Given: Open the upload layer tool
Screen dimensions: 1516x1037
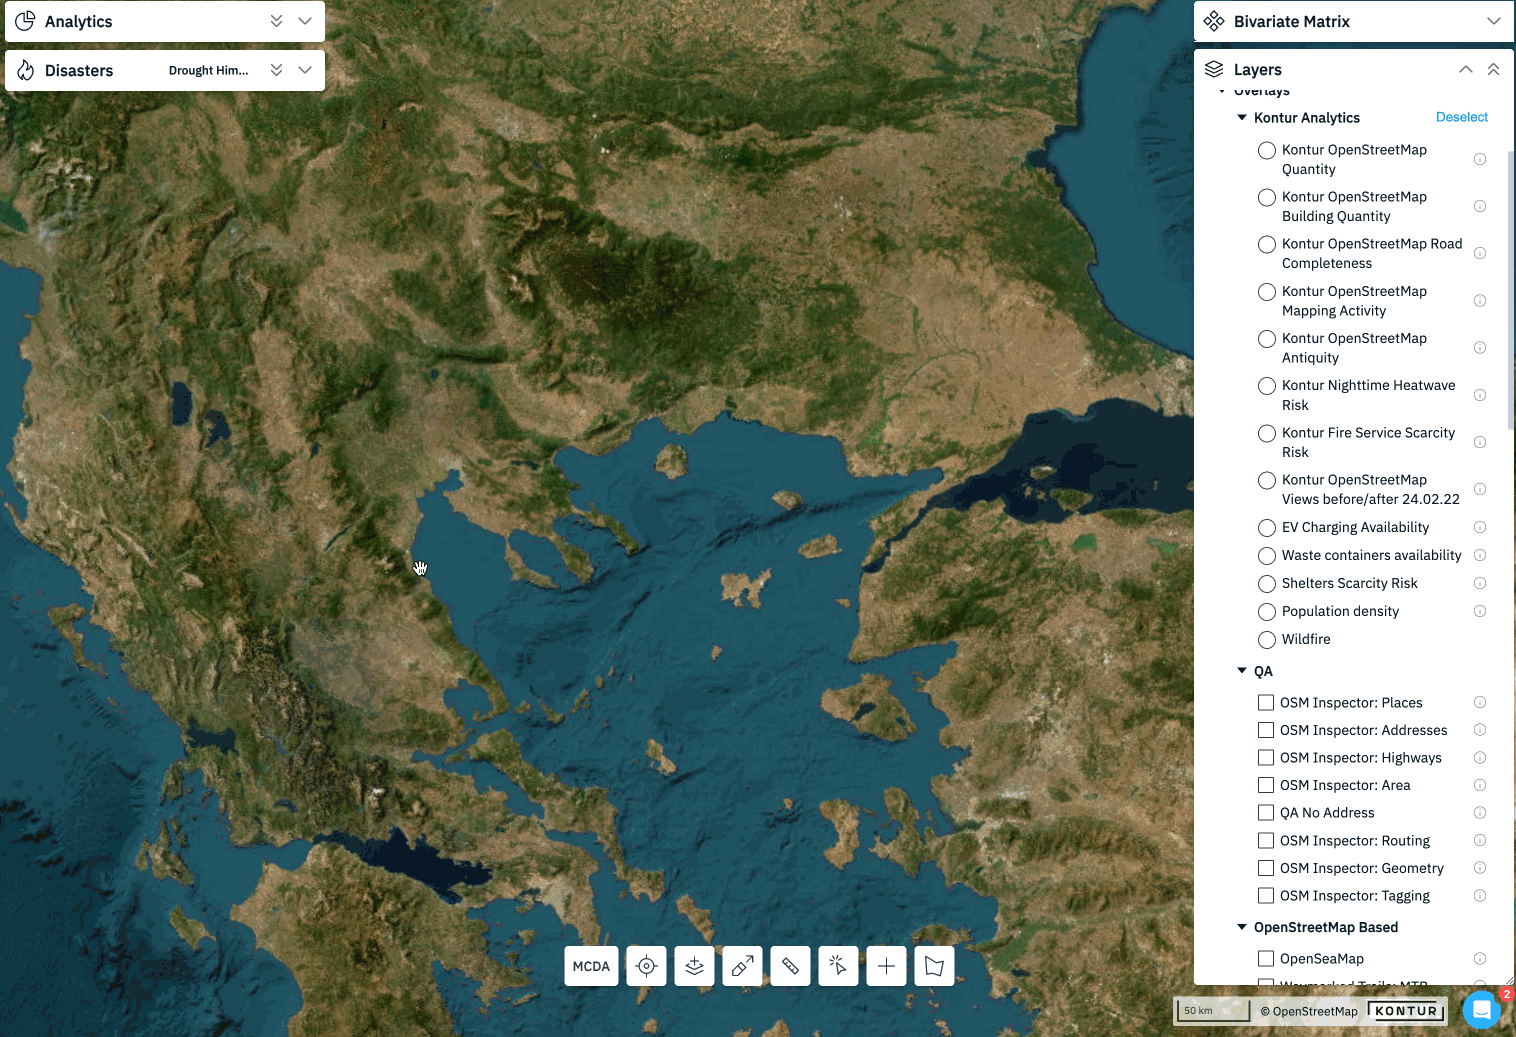Looking at the screenshot, I should 694,965.
